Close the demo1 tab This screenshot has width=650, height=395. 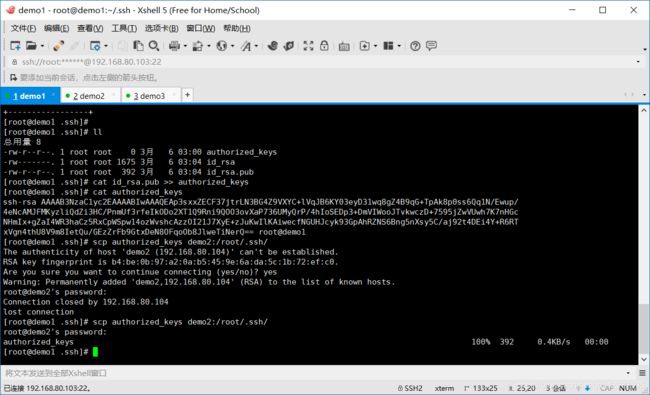coord(53,95)
